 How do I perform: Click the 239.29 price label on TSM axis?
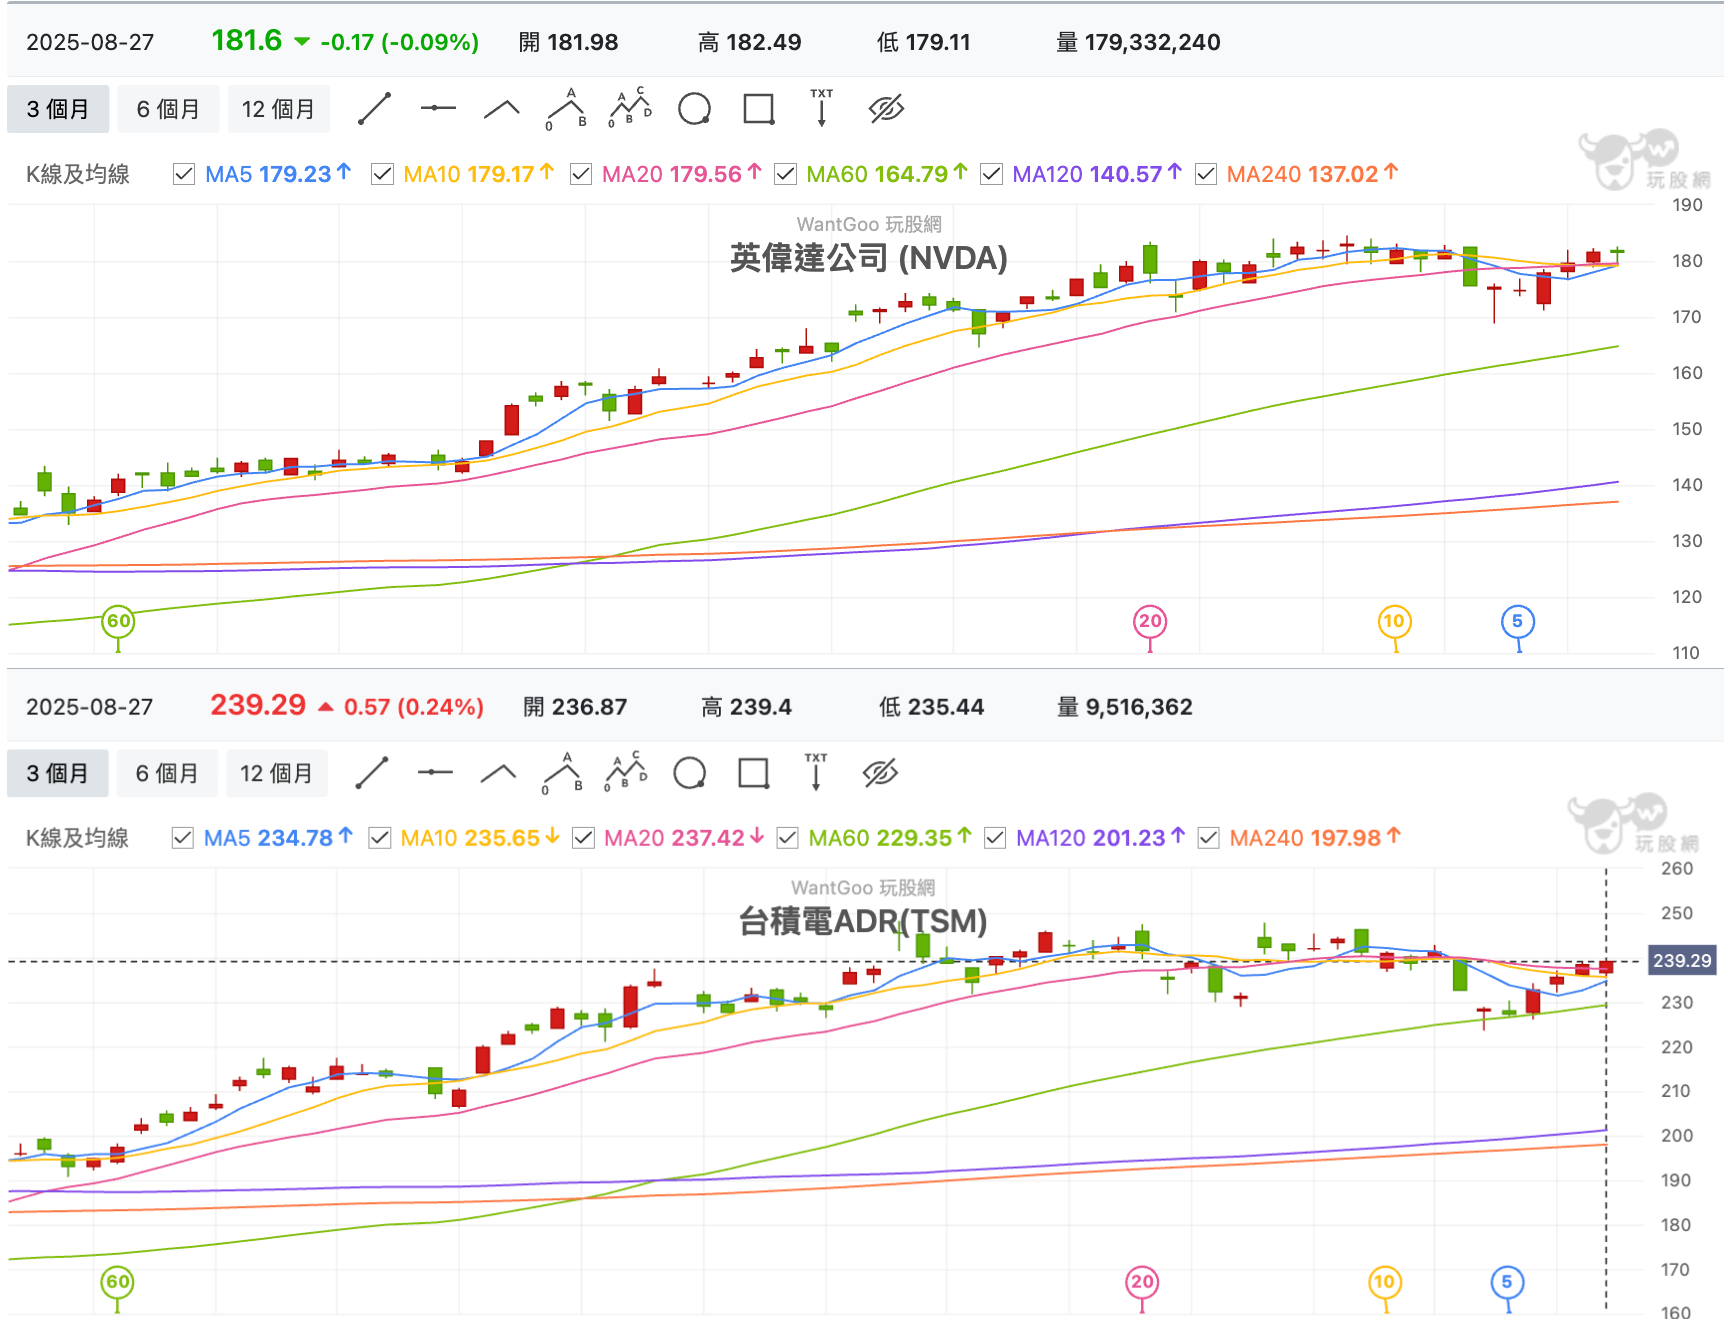point(1681,961)
